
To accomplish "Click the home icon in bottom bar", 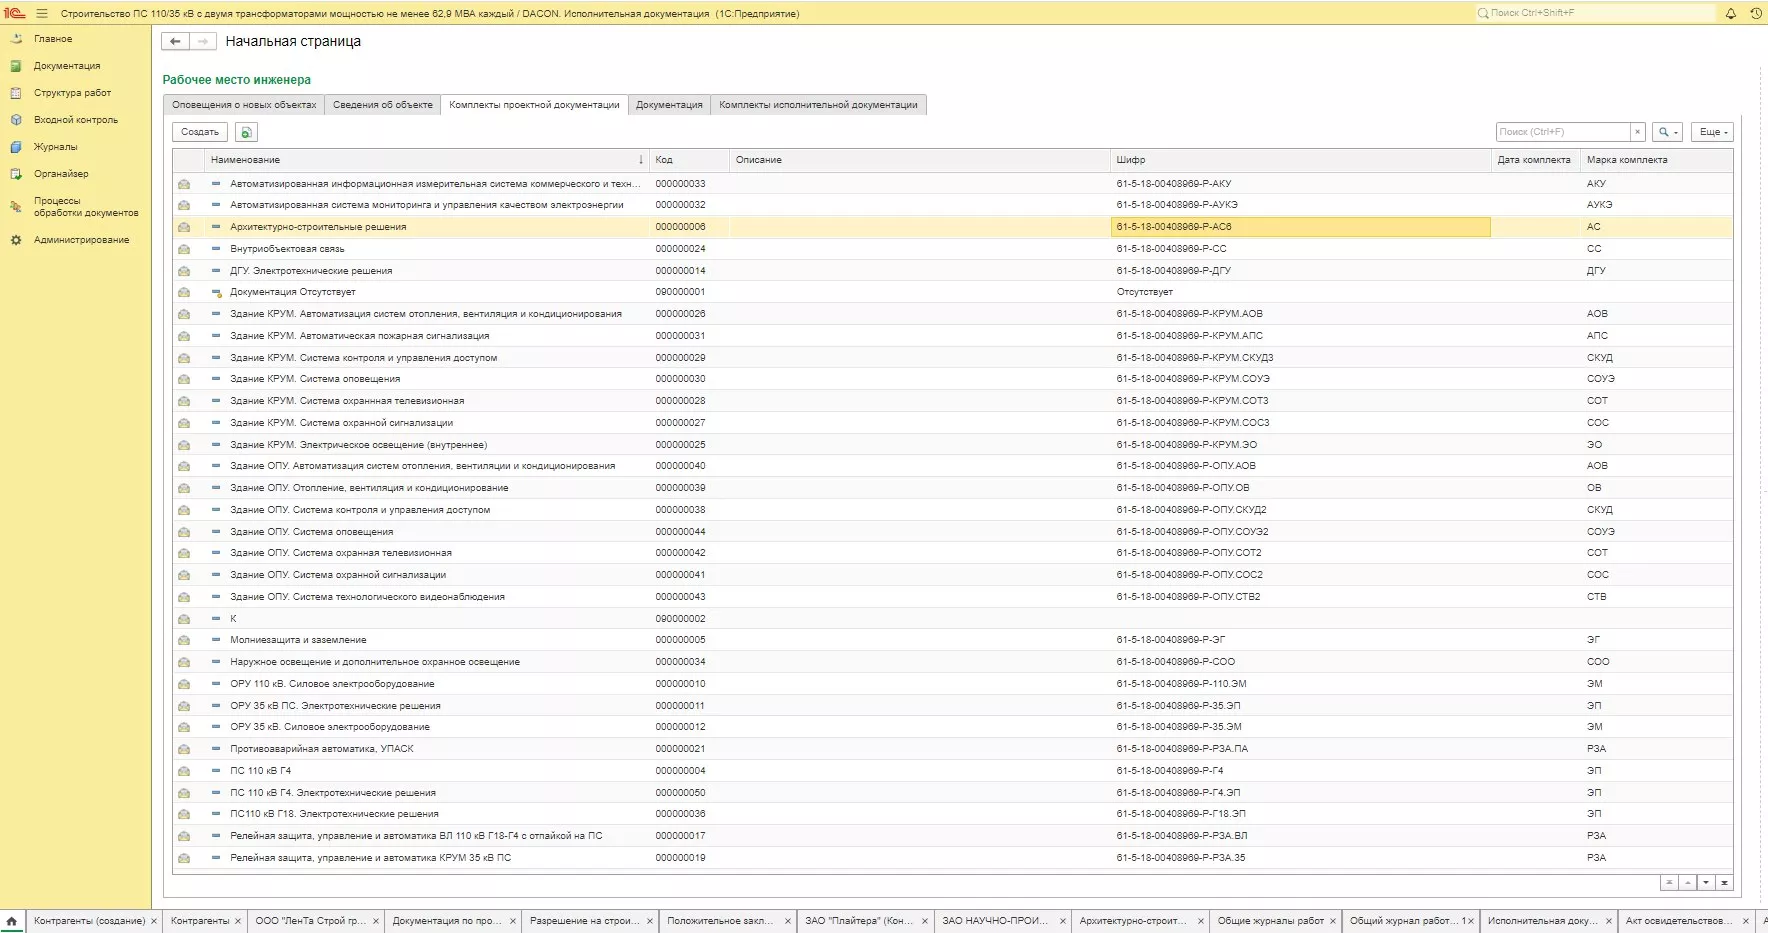I will tap(12, 921).
